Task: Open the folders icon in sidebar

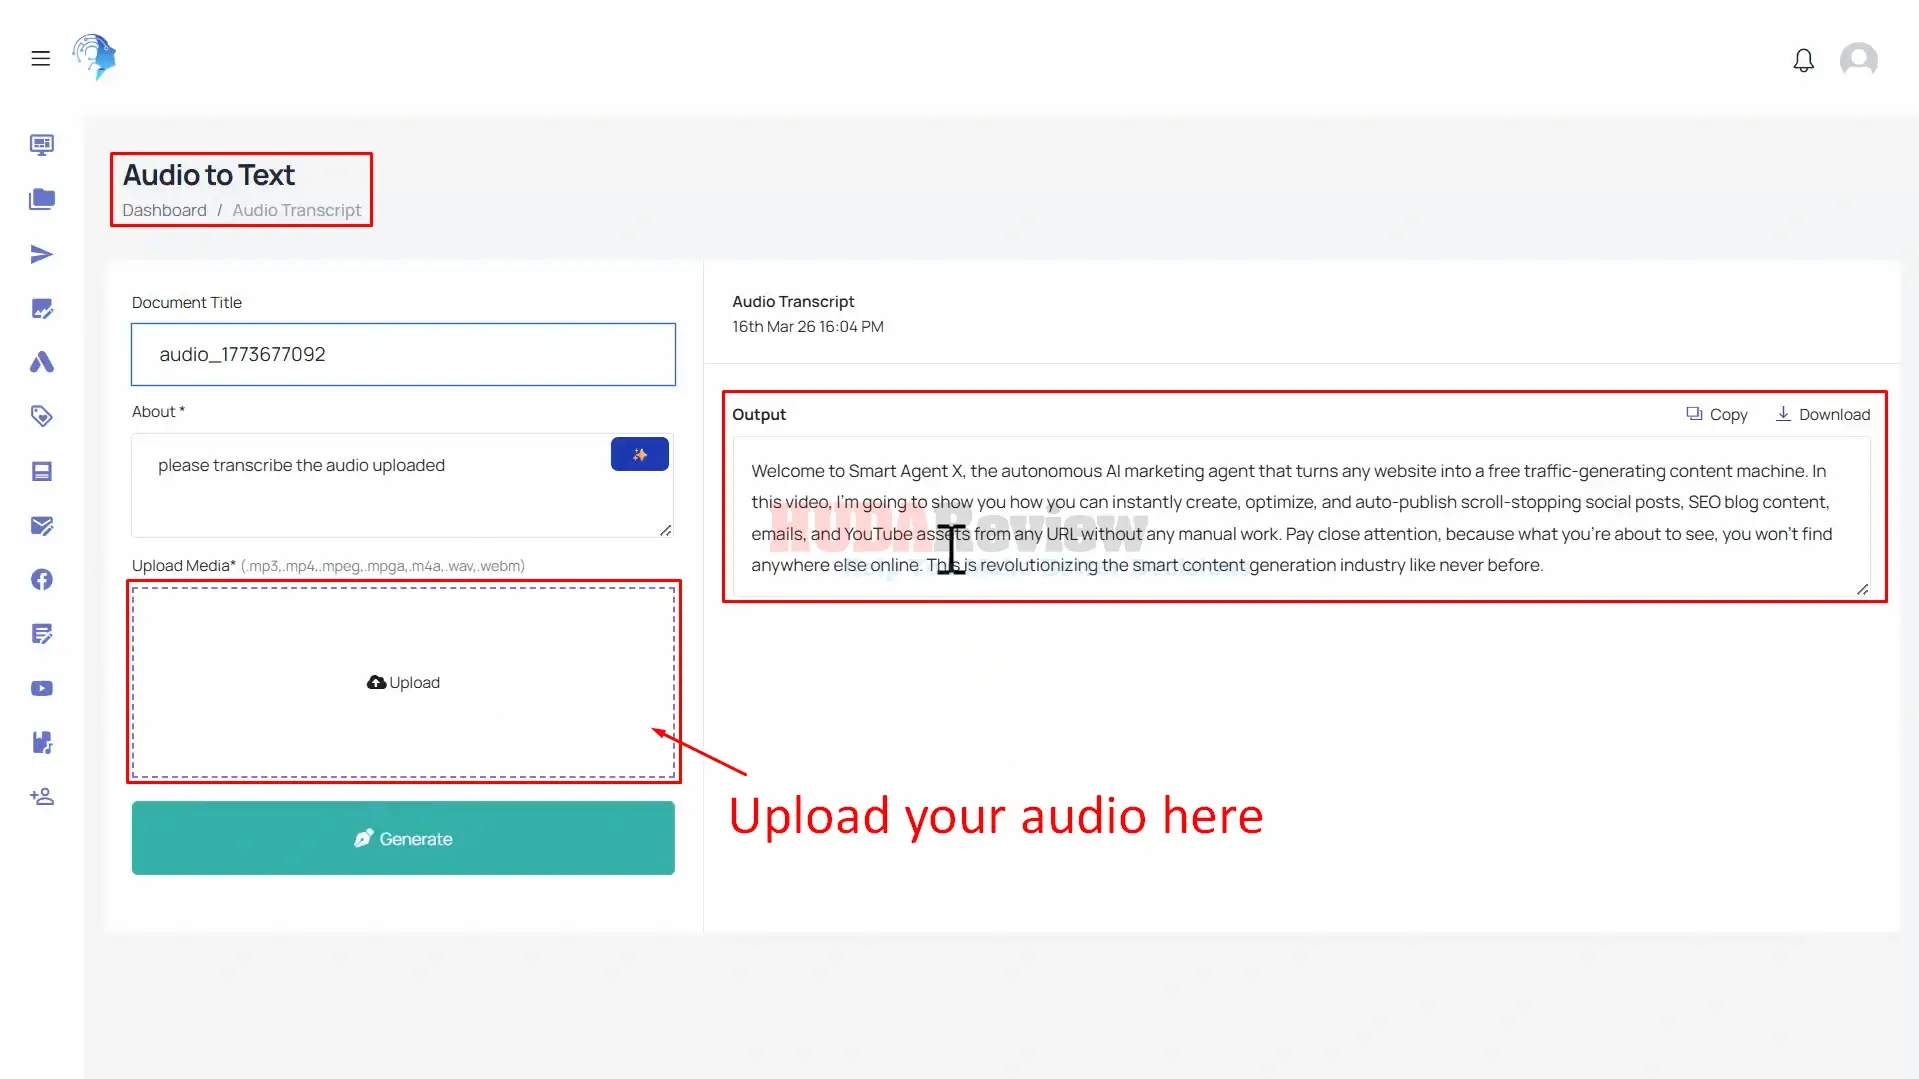Action: coord(41,199)
